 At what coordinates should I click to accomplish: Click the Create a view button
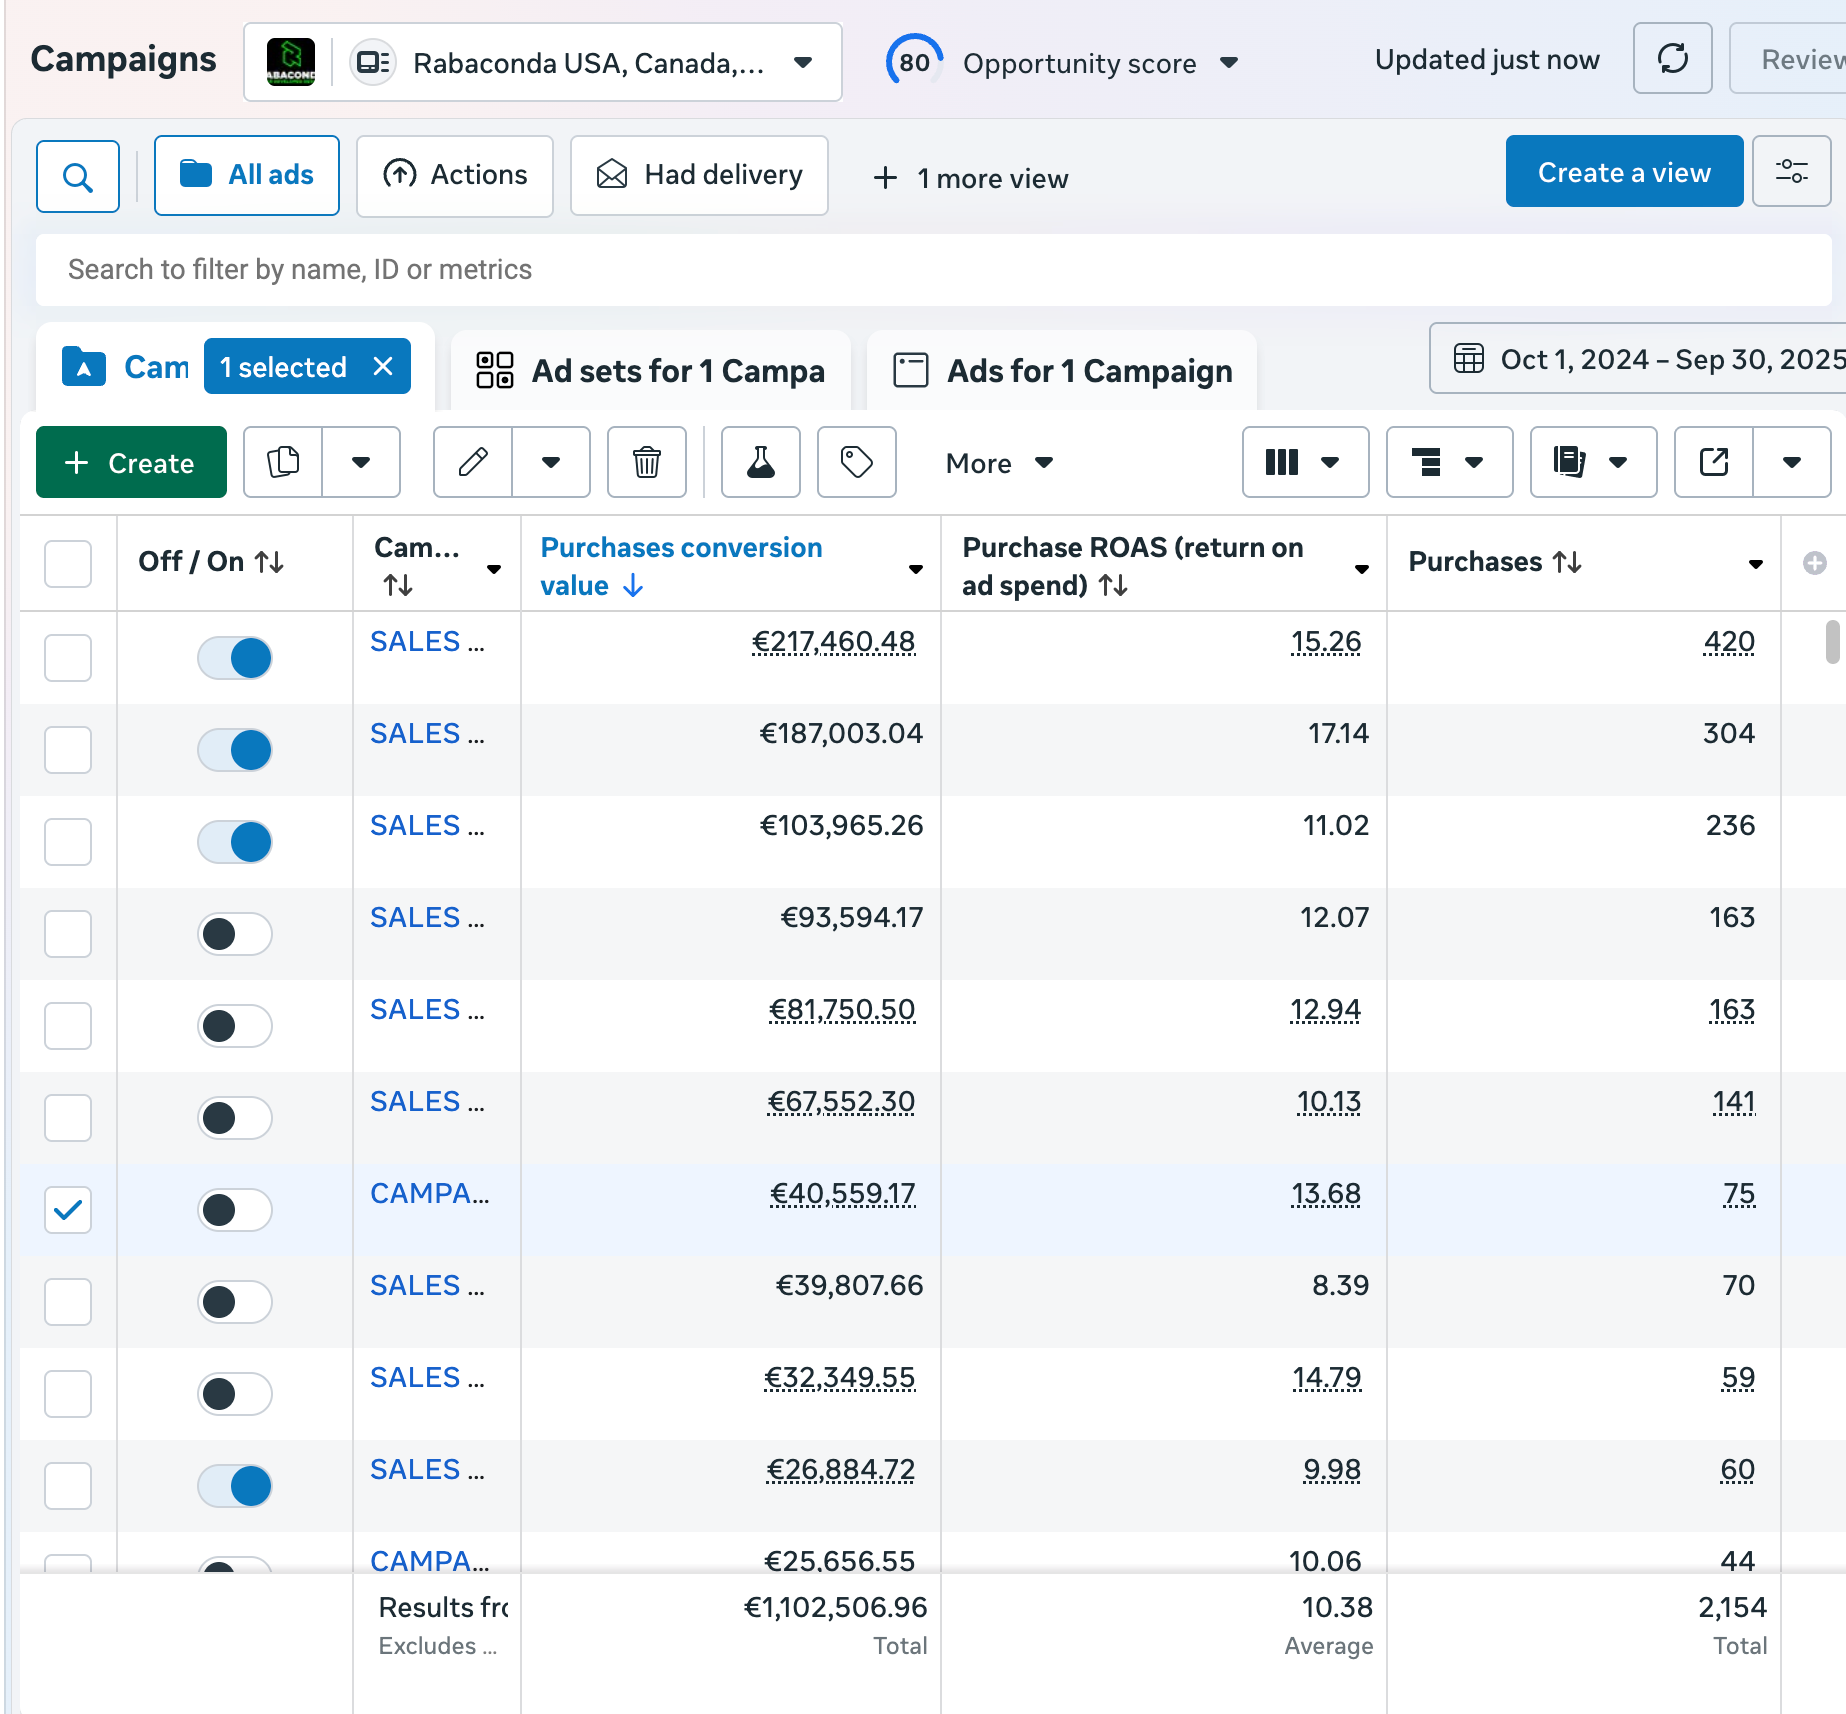click(x=1623, y=172)
